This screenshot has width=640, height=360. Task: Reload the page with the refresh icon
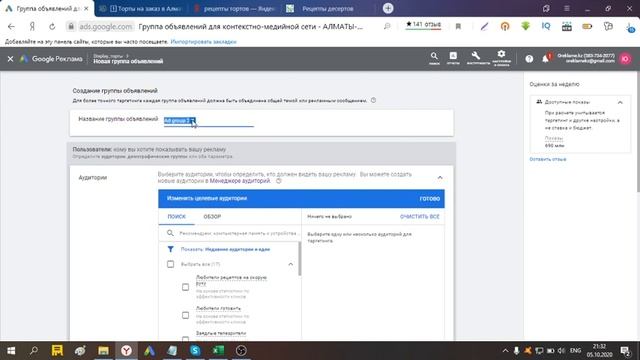(x=52, y=27)
